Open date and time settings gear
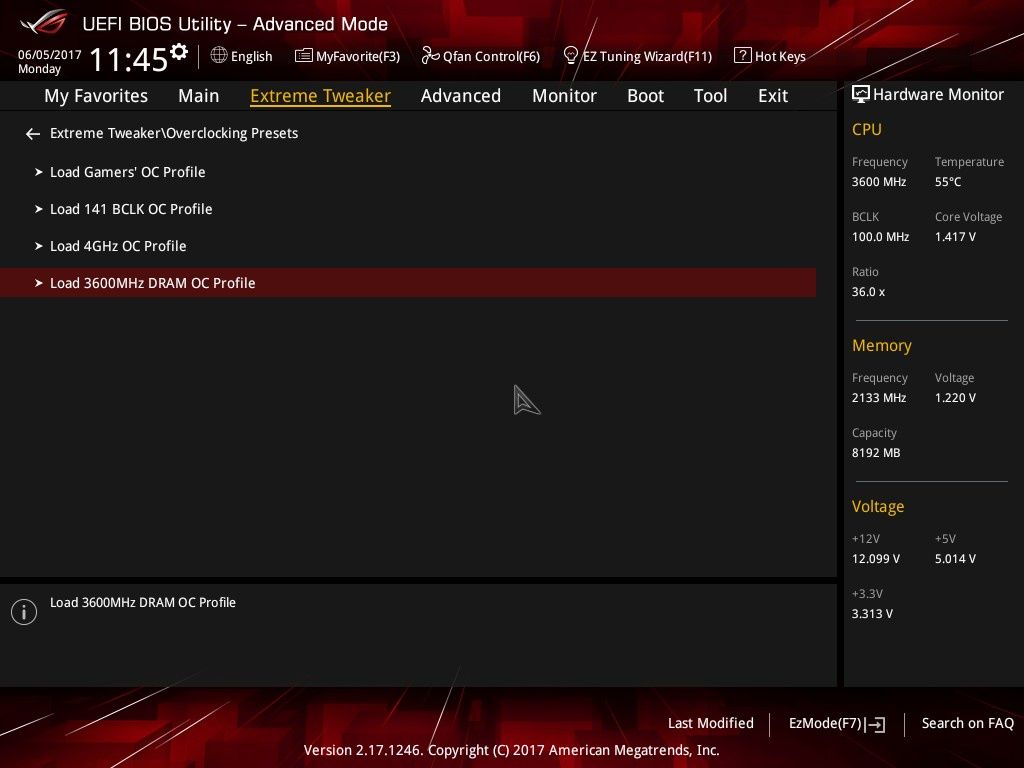 (179, 52)
